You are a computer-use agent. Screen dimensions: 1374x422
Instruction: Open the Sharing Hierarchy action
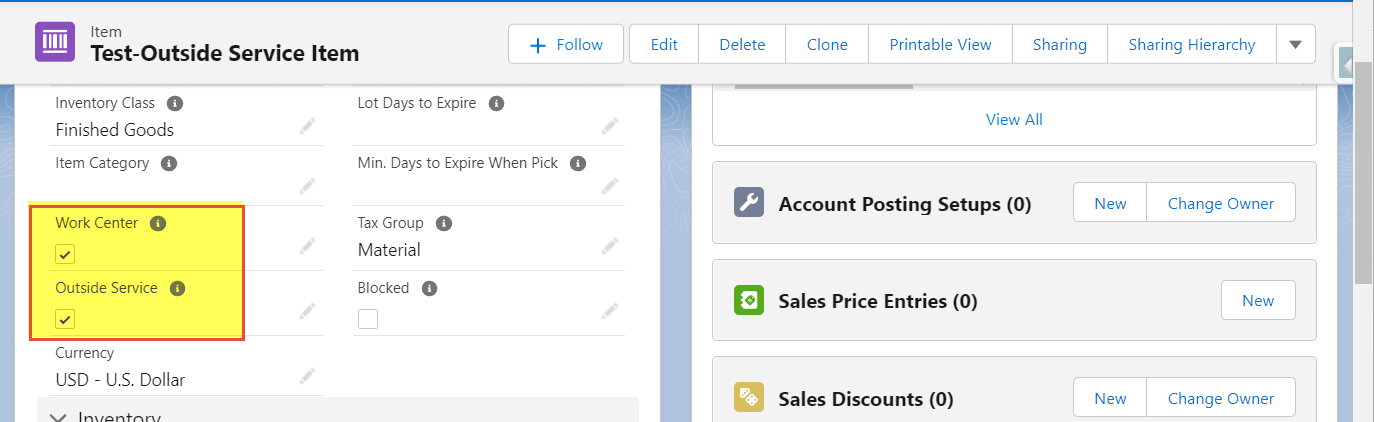pyautogui.click(x=1191, y=44)
